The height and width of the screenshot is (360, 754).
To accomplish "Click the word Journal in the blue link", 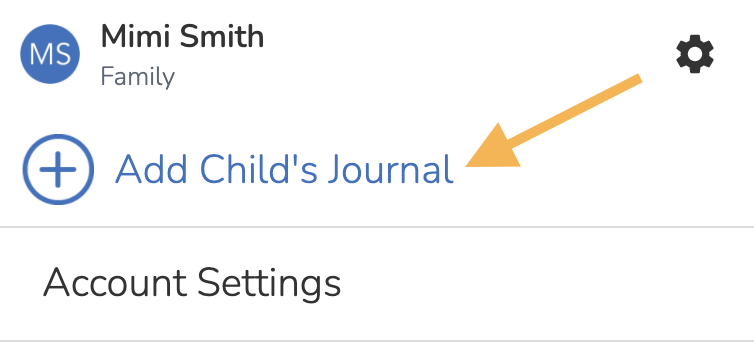I will pos(390,170).
